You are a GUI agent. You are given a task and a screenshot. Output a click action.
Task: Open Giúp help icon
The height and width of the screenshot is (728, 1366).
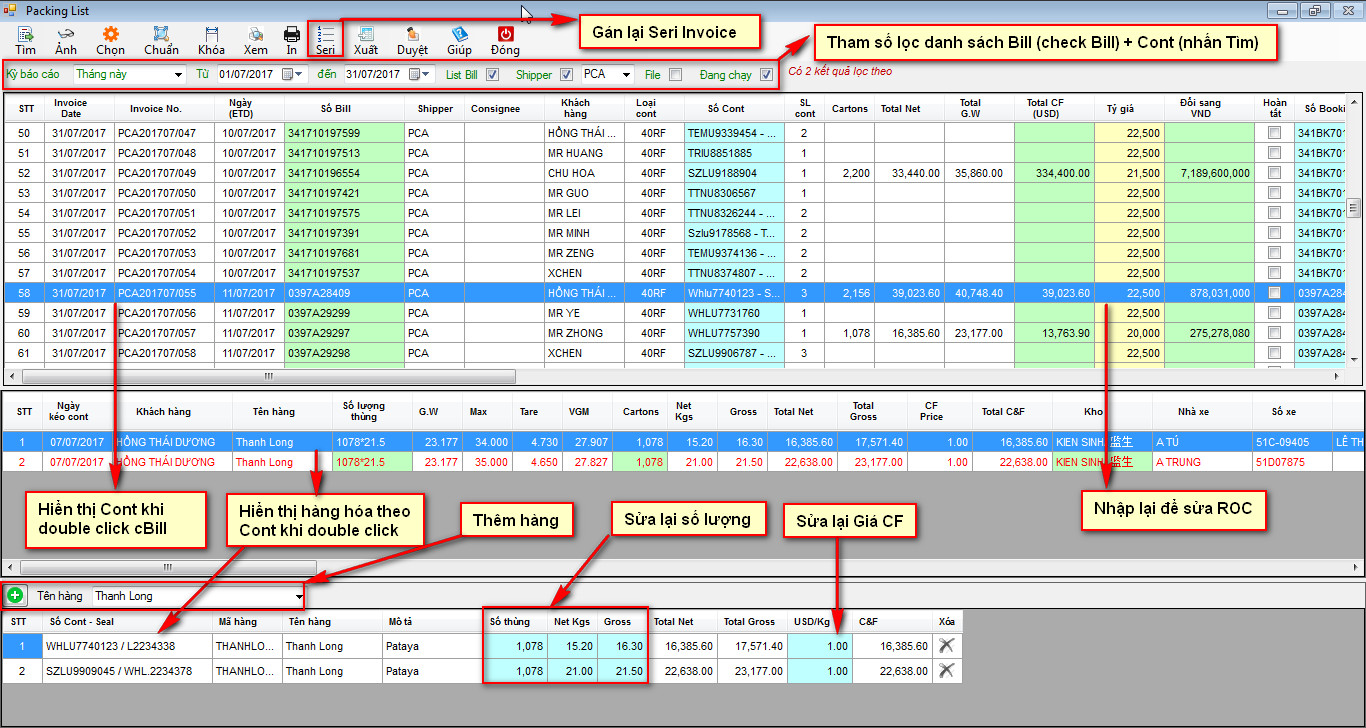tap(459, 40)
